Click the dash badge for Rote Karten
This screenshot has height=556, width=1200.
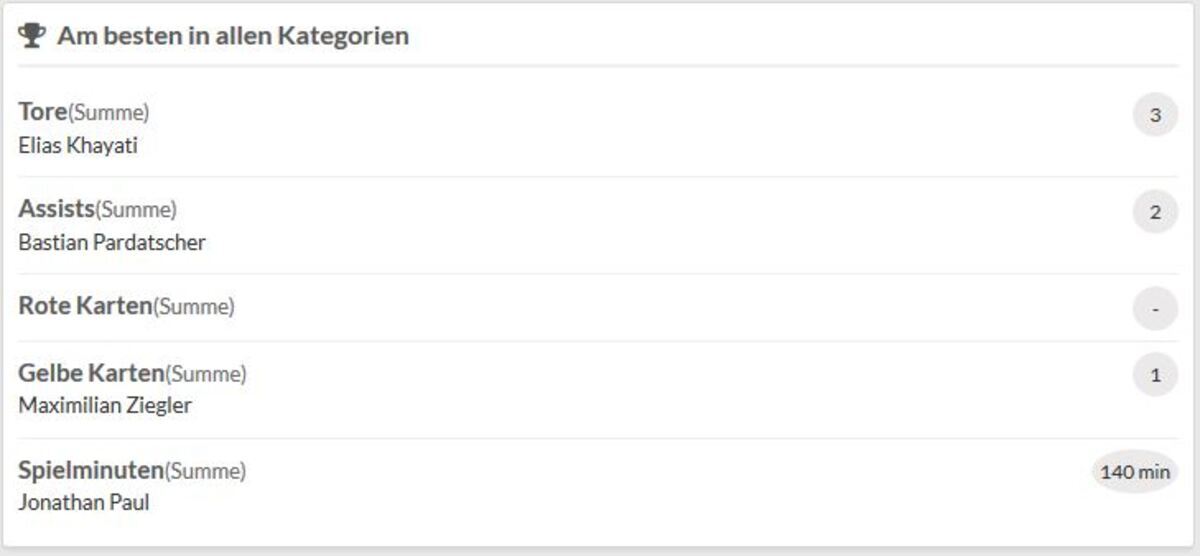click(1155, 309)
